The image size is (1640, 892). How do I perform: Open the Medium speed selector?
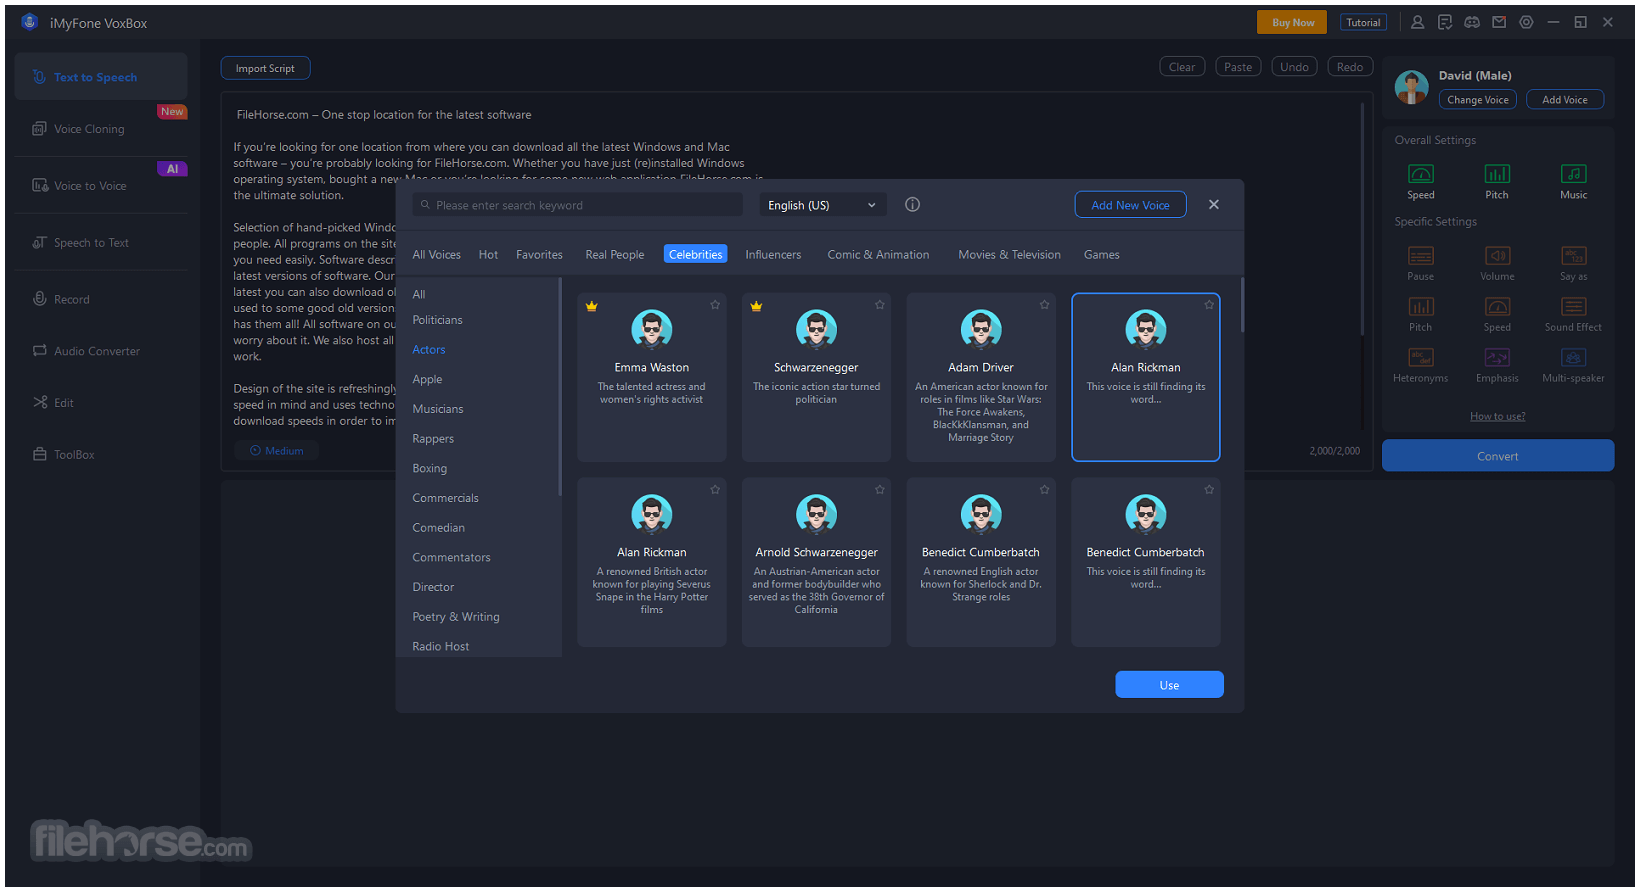tap(276, 451)
